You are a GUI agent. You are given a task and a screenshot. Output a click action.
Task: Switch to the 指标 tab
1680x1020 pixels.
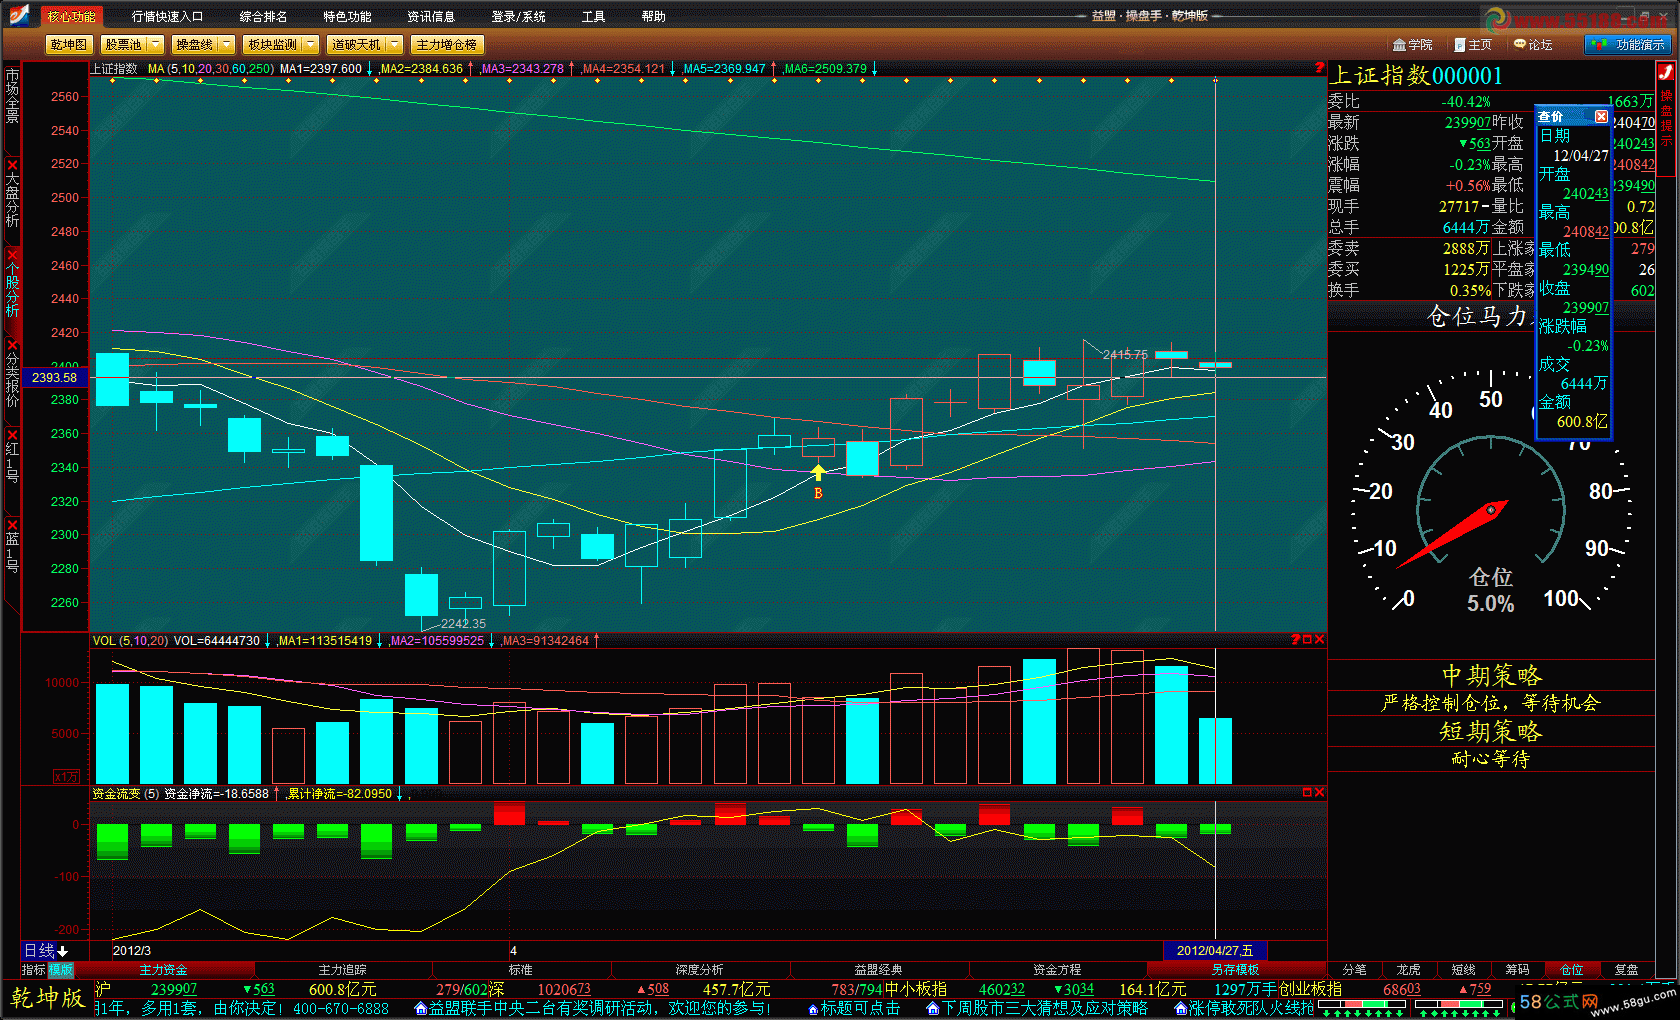pos(35,969)
